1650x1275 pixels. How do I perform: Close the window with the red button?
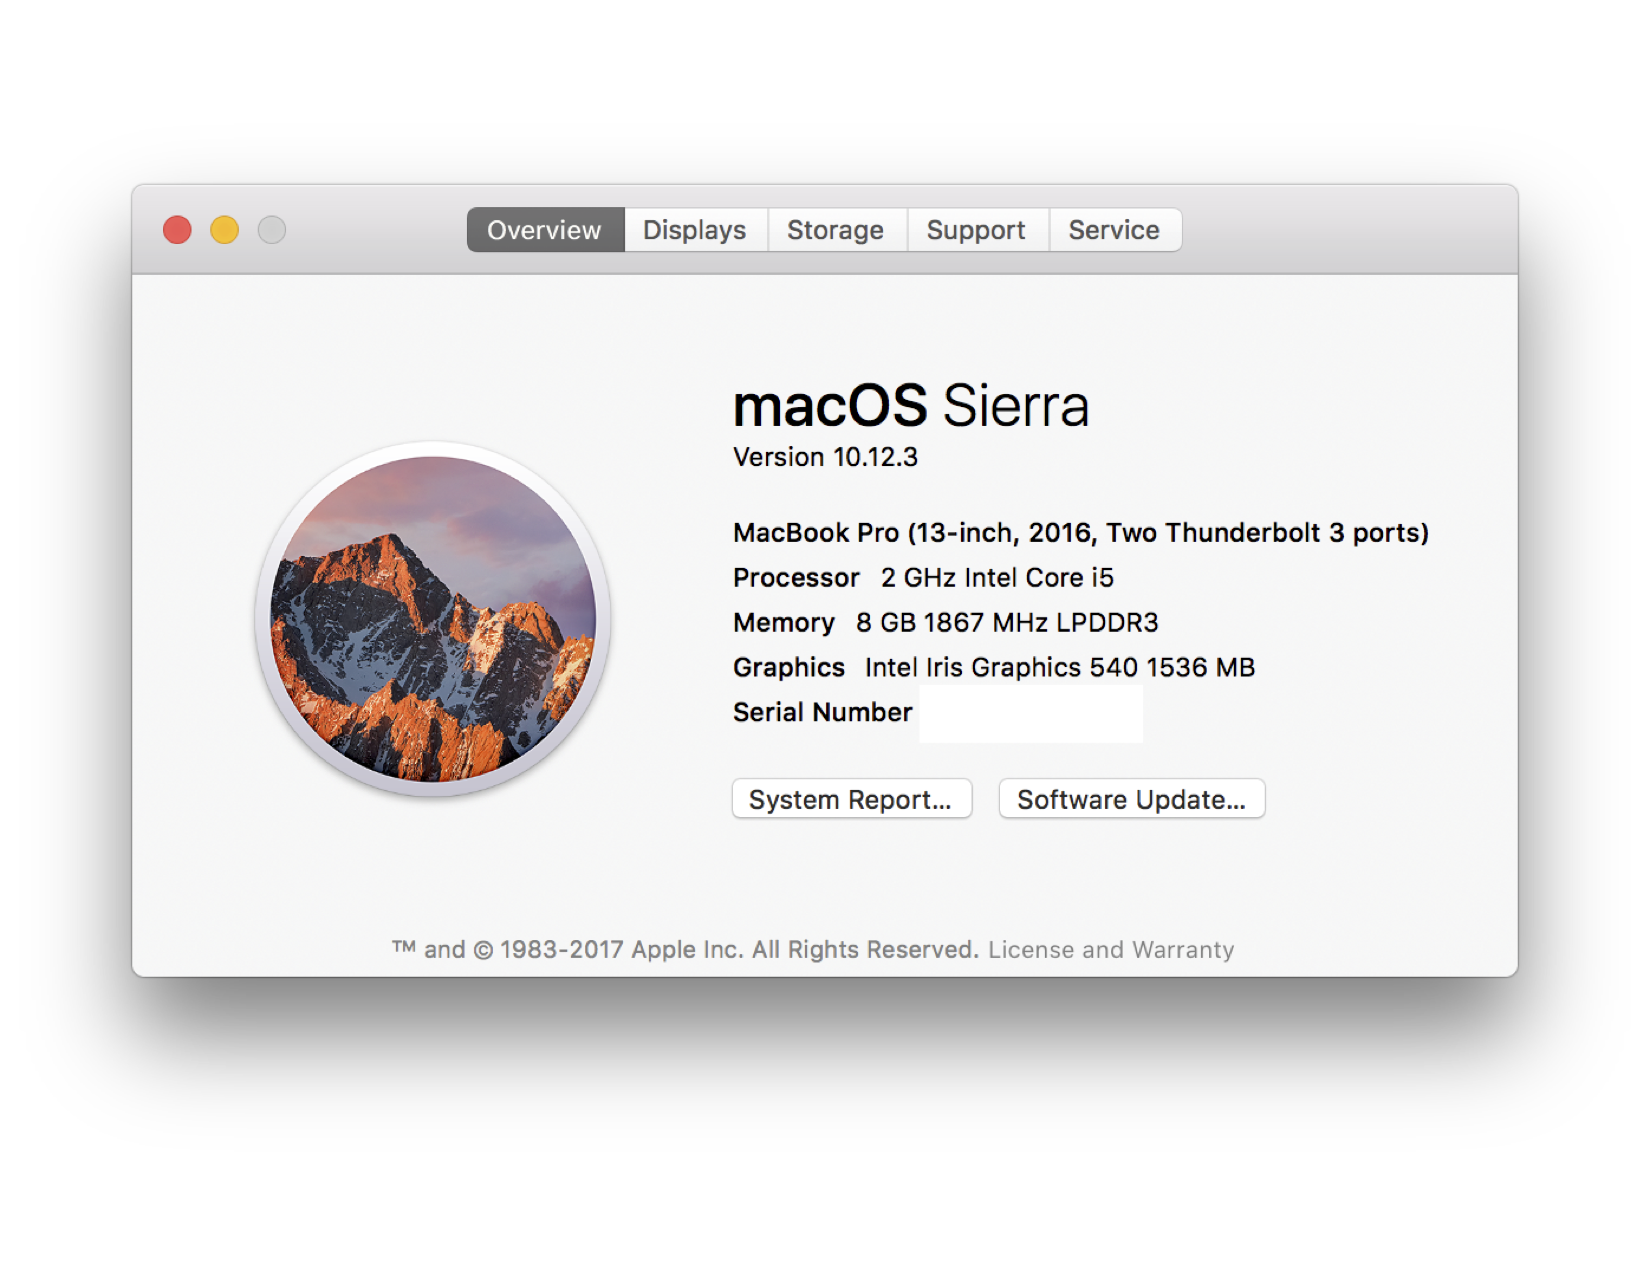177,230
